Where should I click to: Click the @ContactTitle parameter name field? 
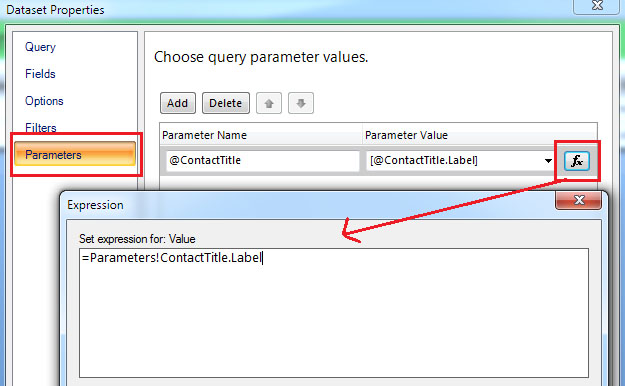263,160
